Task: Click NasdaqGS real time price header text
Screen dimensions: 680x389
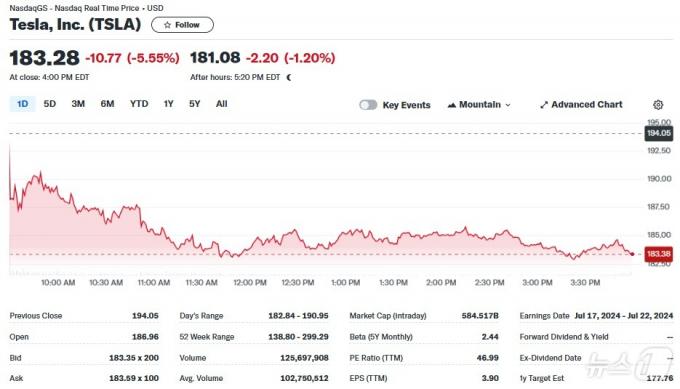Action: [86, 8]
